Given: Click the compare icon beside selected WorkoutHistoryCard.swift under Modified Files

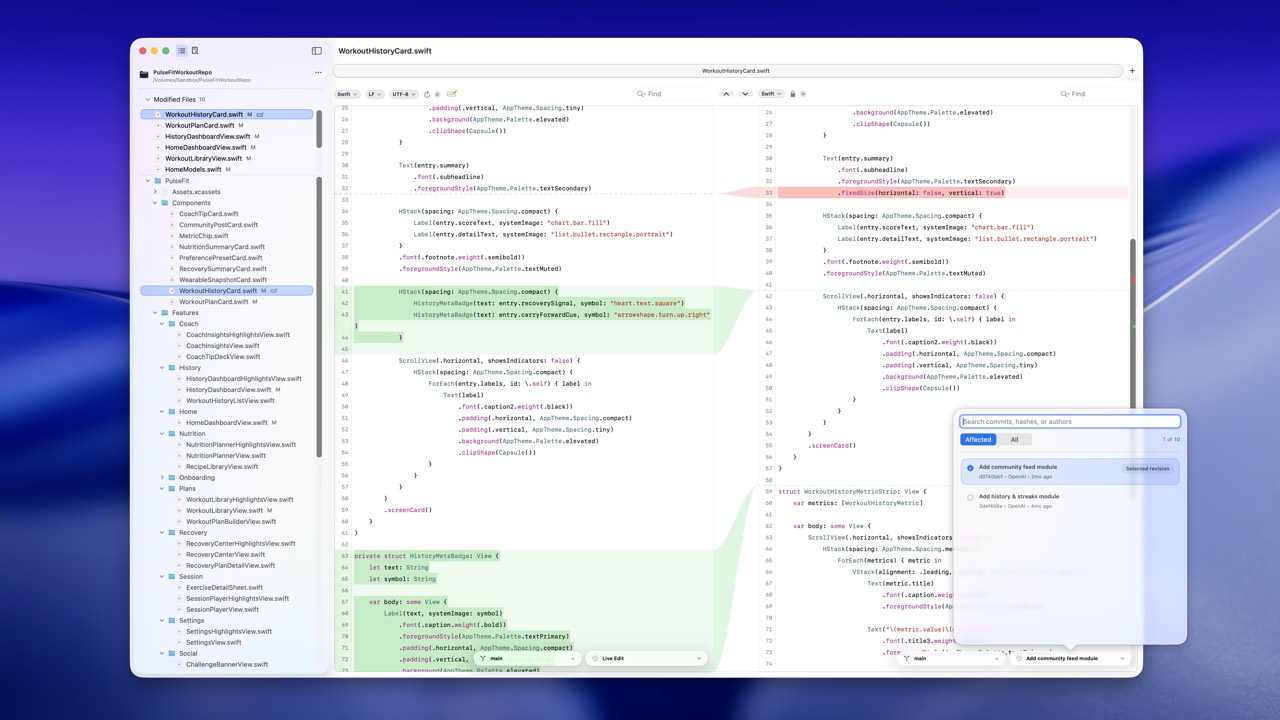Looking at the screenshot, I should pos(260,115).
